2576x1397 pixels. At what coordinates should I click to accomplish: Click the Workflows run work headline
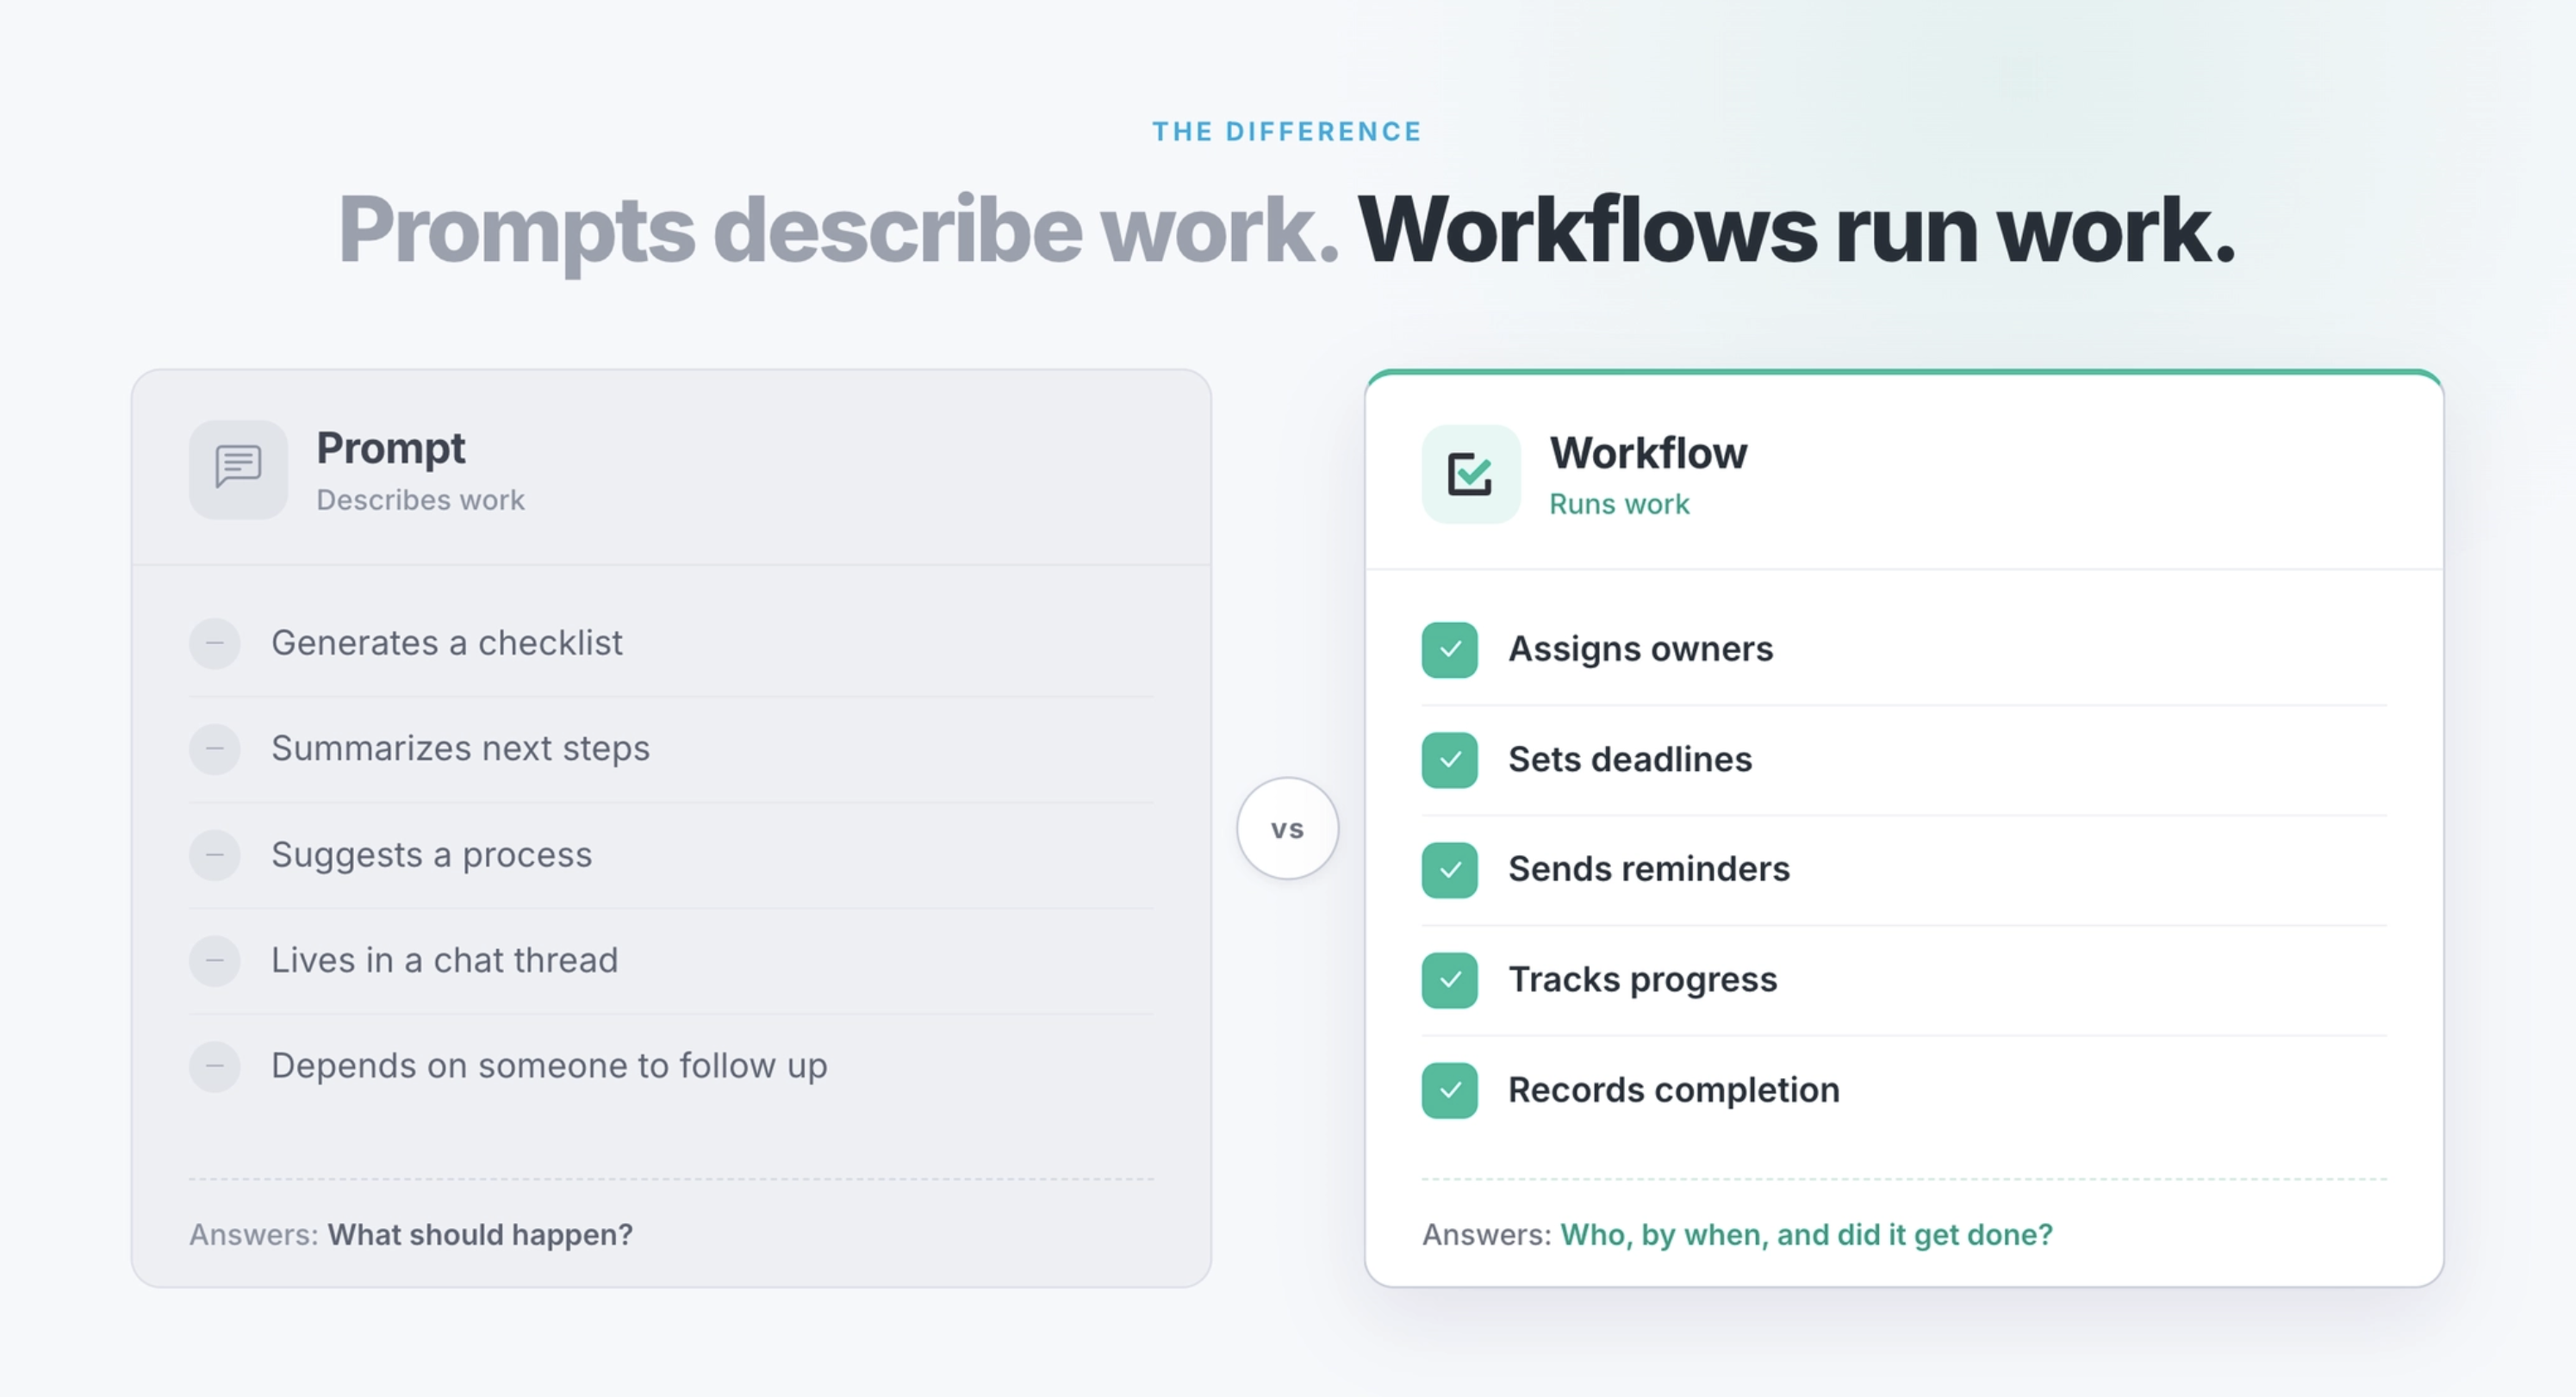click(x=1796, y=231)
